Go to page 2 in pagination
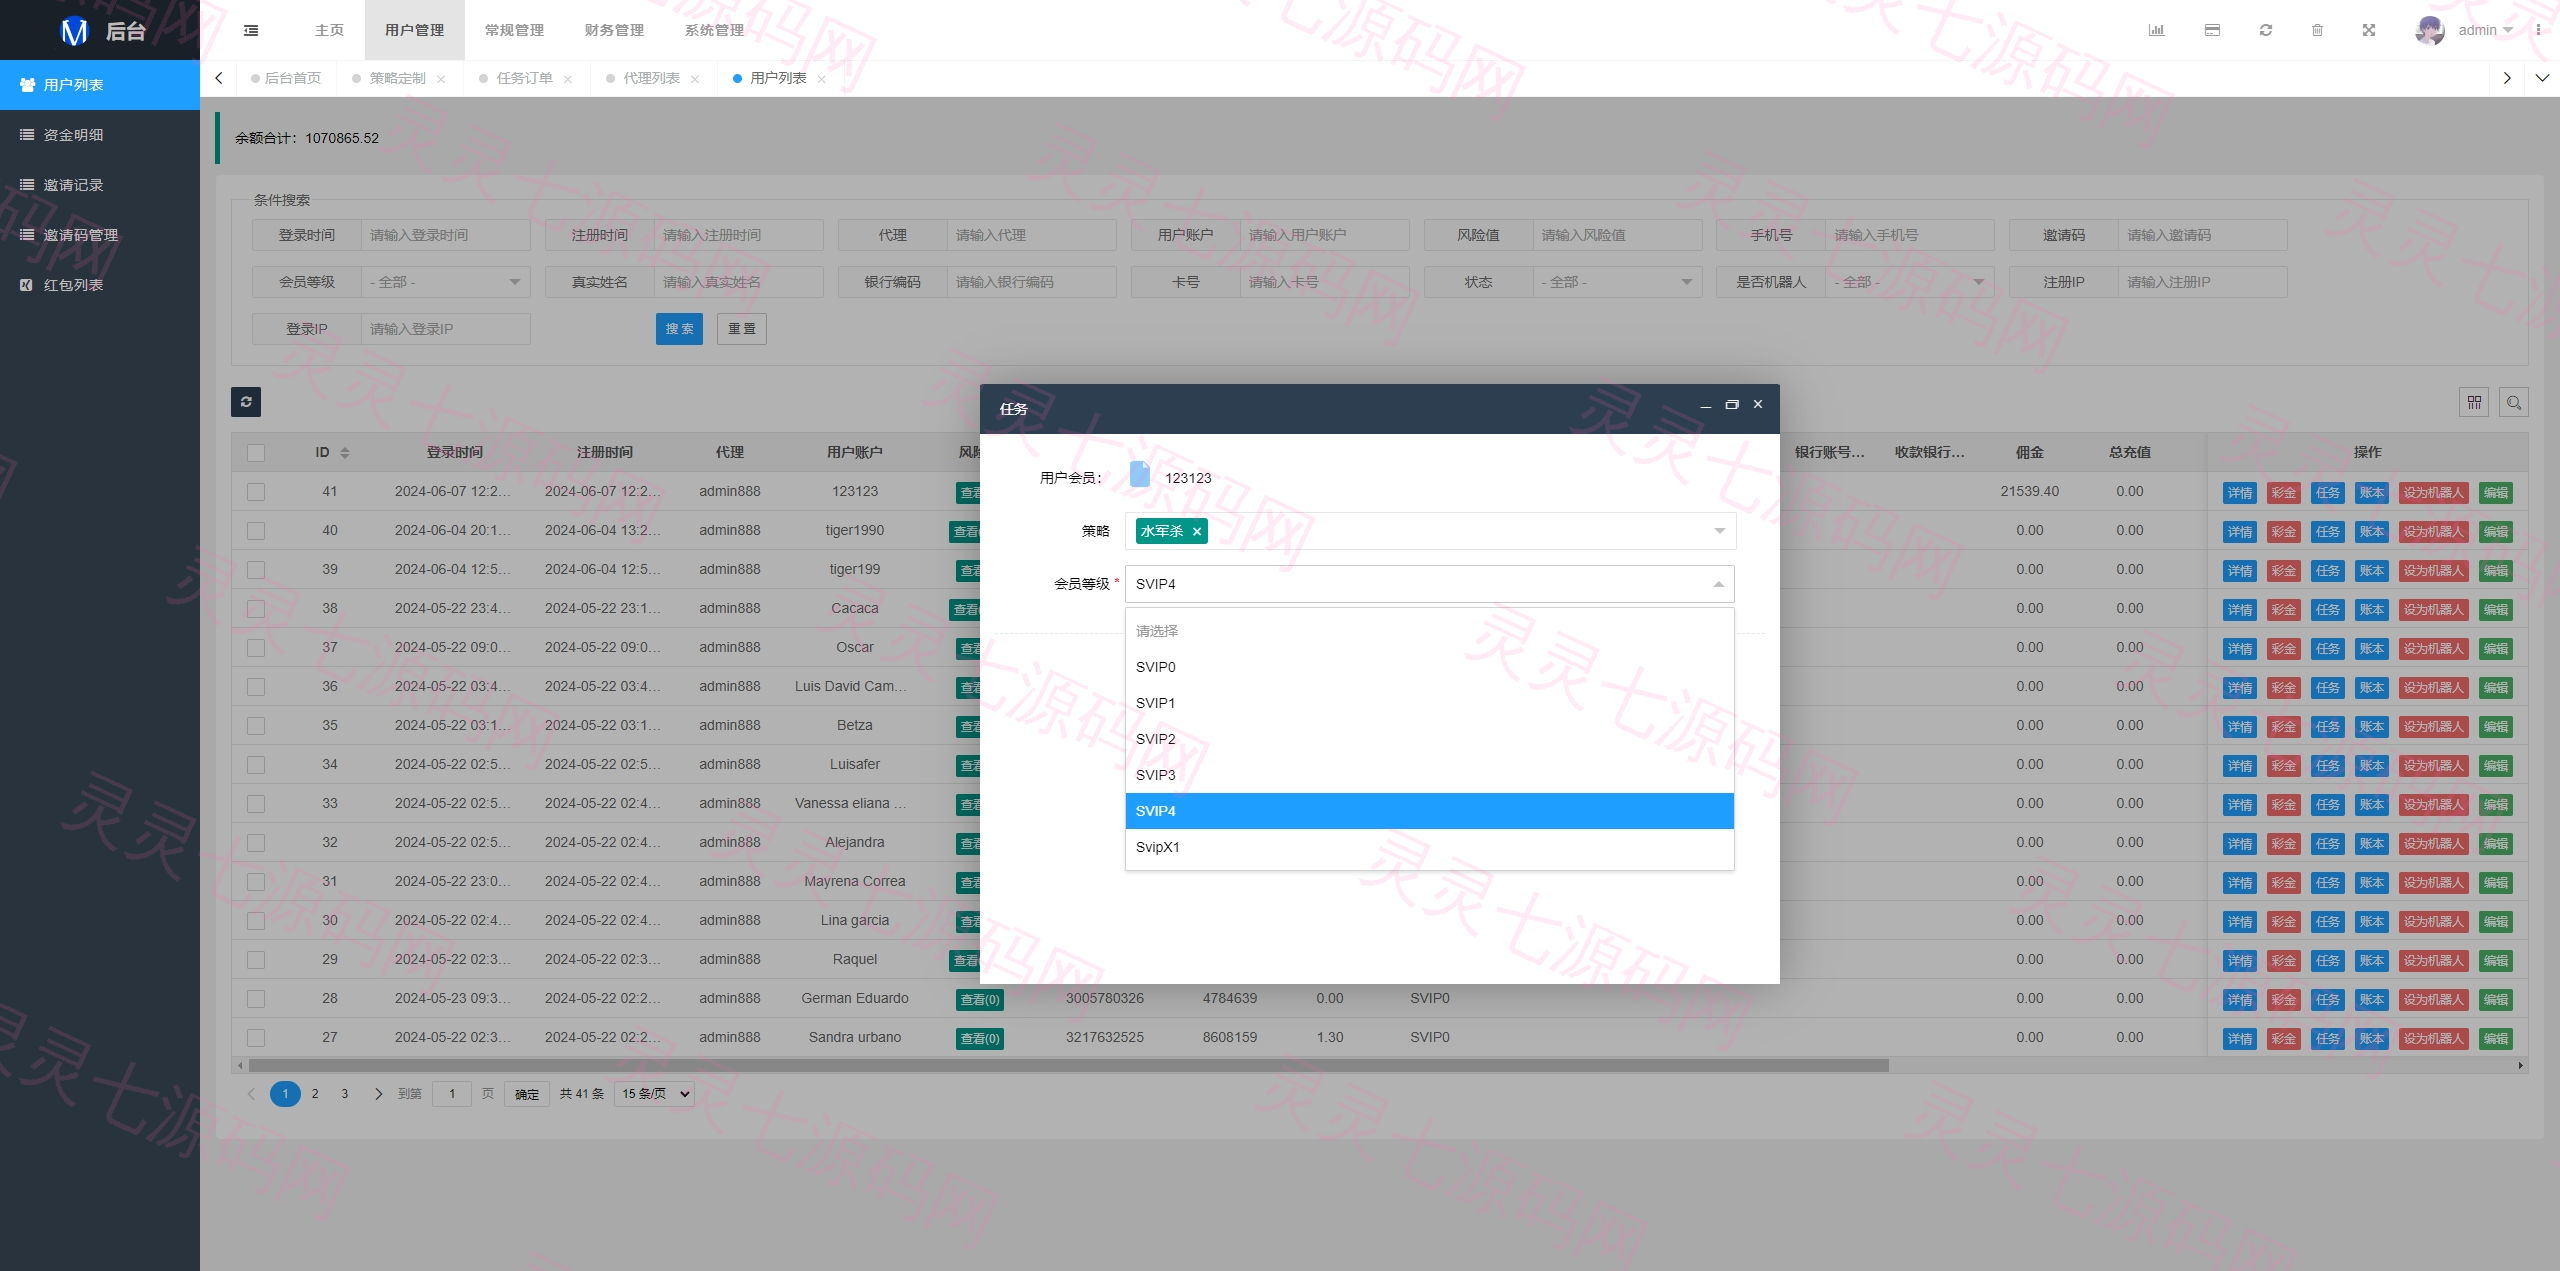 click(x=315, y=1094)
